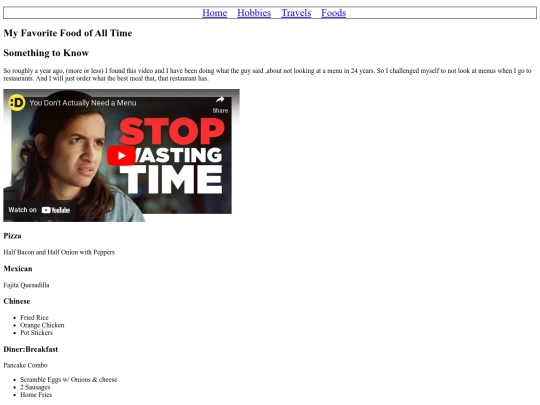
Task: Click the 'Pancake Combo' text
Action: (25, 365)
